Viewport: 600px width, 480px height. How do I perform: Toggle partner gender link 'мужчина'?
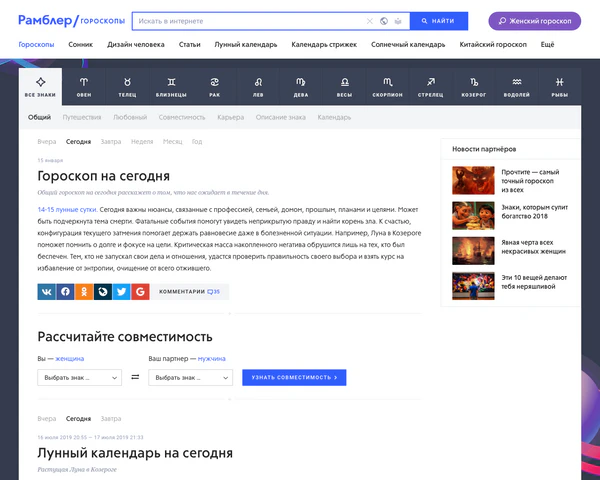click(211, 357)
